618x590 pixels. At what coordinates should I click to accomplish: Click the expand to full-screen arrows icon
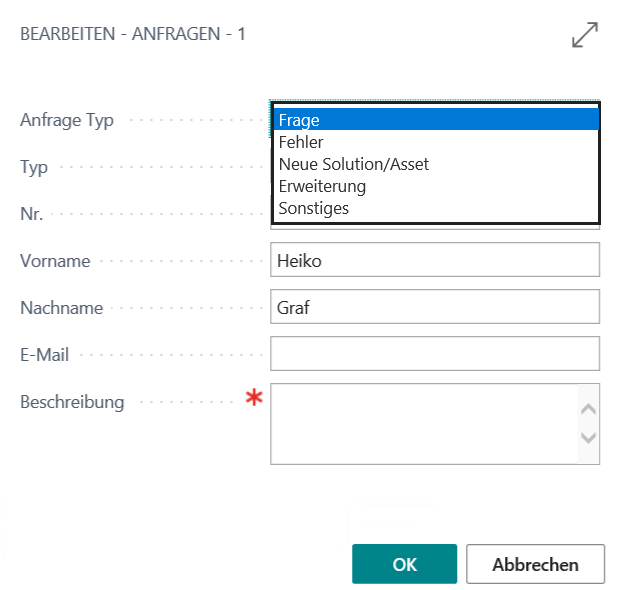[584, 36]
